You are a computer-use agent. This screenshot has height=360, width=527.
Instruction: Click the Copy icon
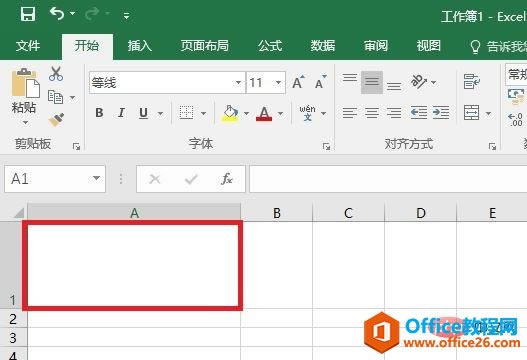[55, 97]
